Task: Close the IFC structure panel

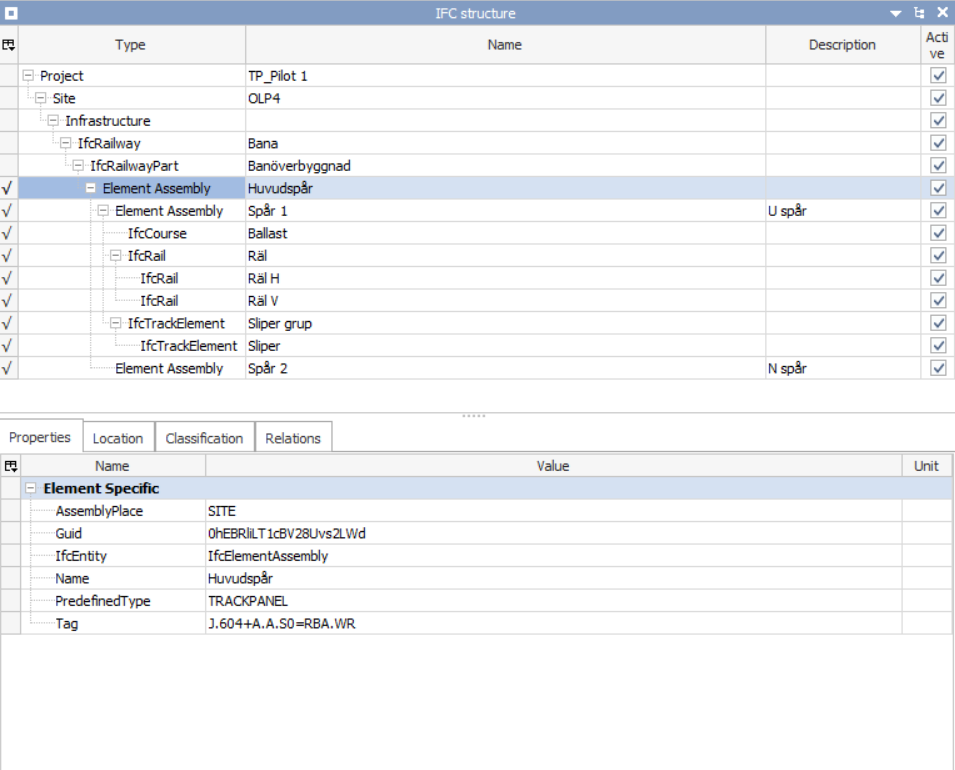Action: (942, 13)
